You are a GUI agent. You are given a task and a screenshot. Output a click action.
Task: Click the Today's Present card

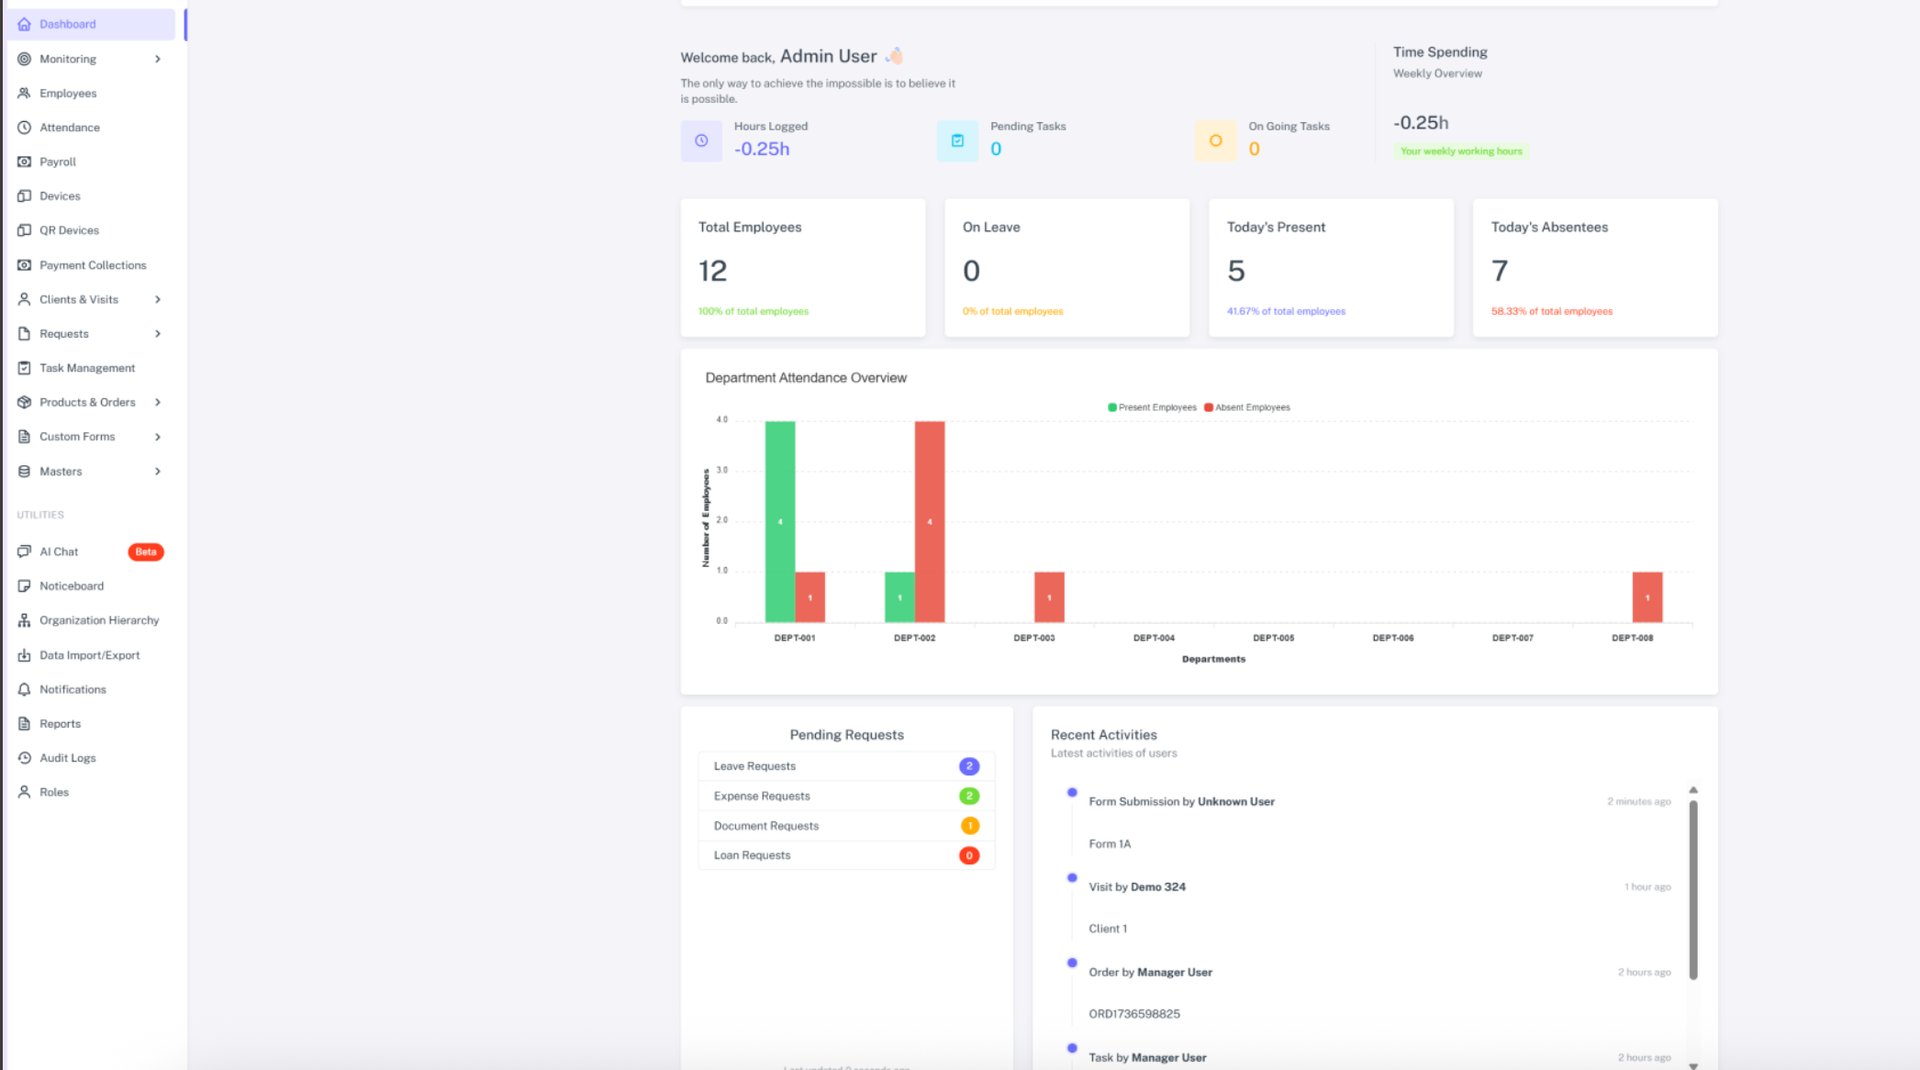1331,268
